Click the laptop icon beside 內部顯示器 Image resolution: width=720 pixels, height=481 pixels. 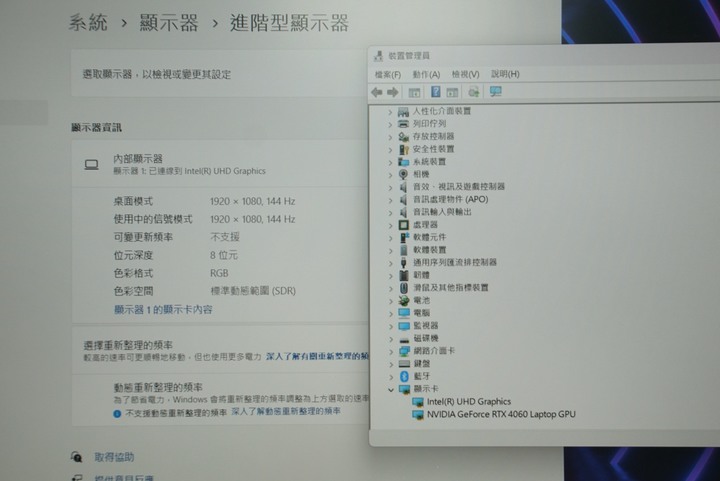[91, 165]
